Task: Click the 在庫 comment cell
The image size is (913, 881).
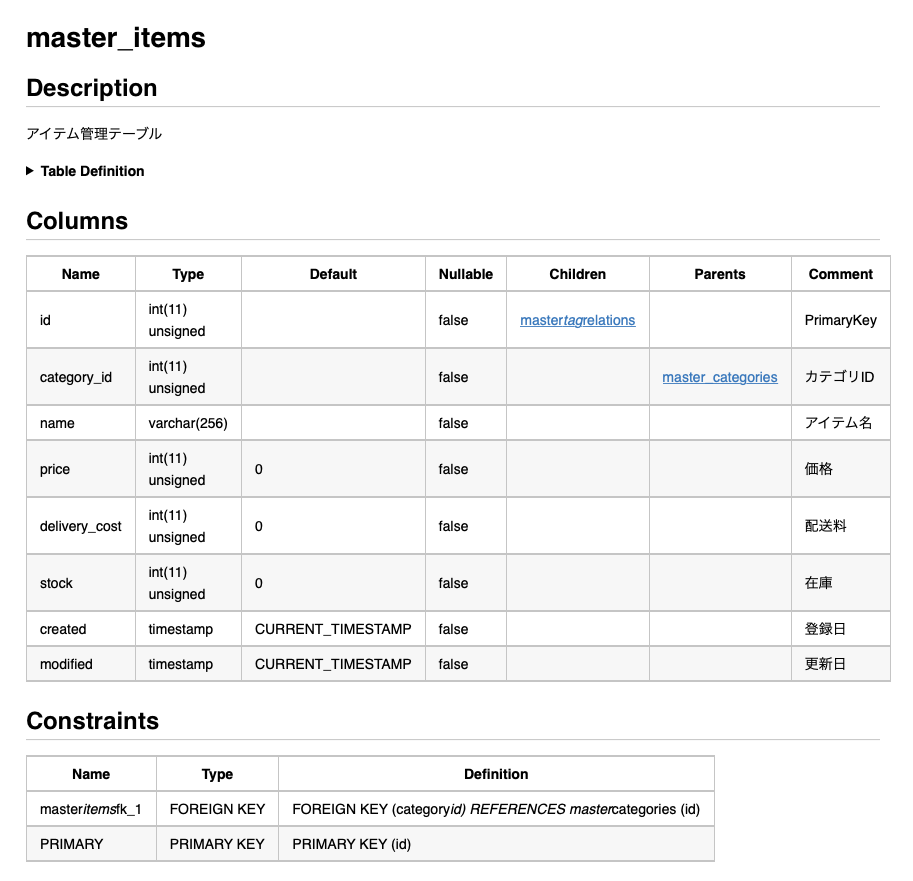Action: [x=840, y=583]
